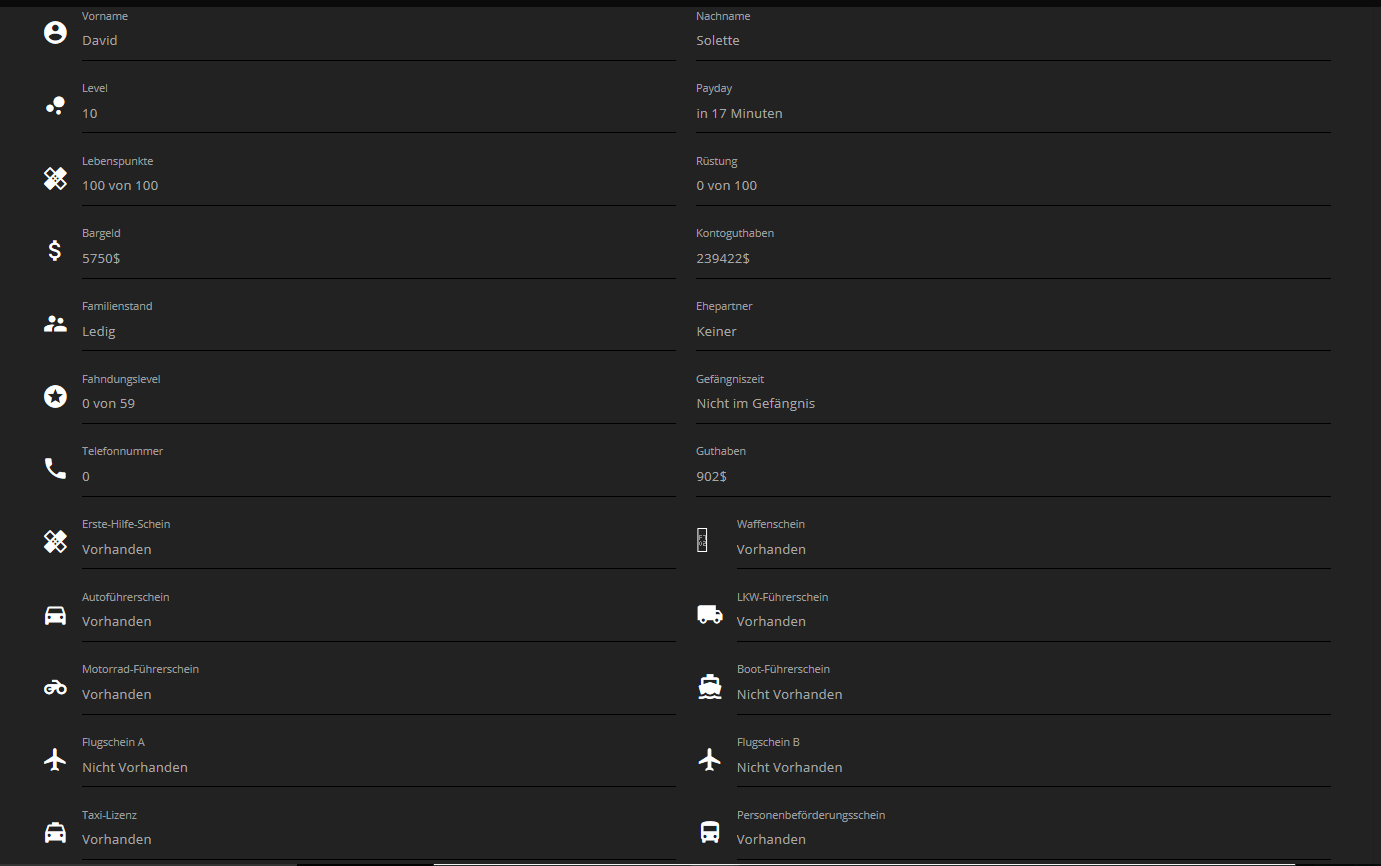The width and height of the screenshot is (1381, 866).
Task: Click the car icon beside Autoführerschein
Action: 55,615
